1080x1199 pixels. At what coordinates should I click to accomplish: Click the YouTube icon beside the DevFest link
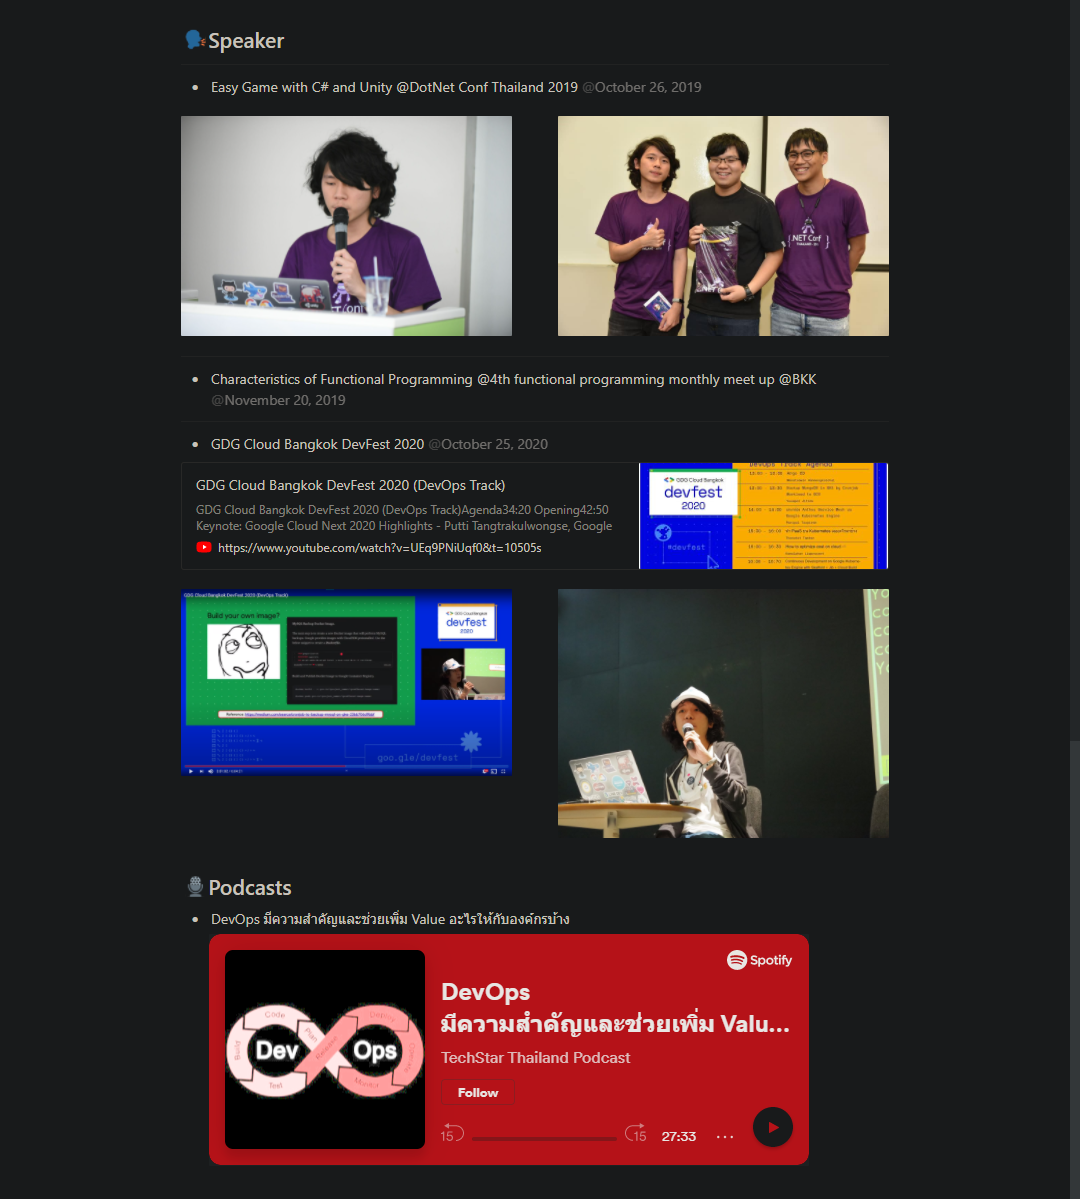click(204, 547)
